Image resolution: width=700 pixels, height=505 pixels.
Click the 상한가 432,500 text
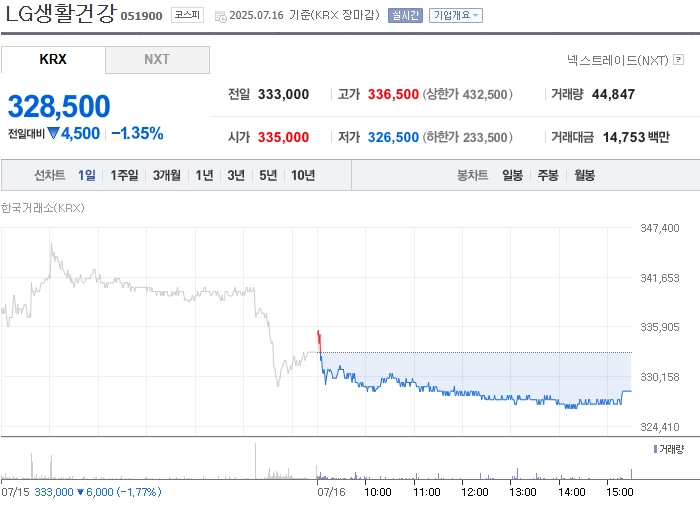(467, 94)
